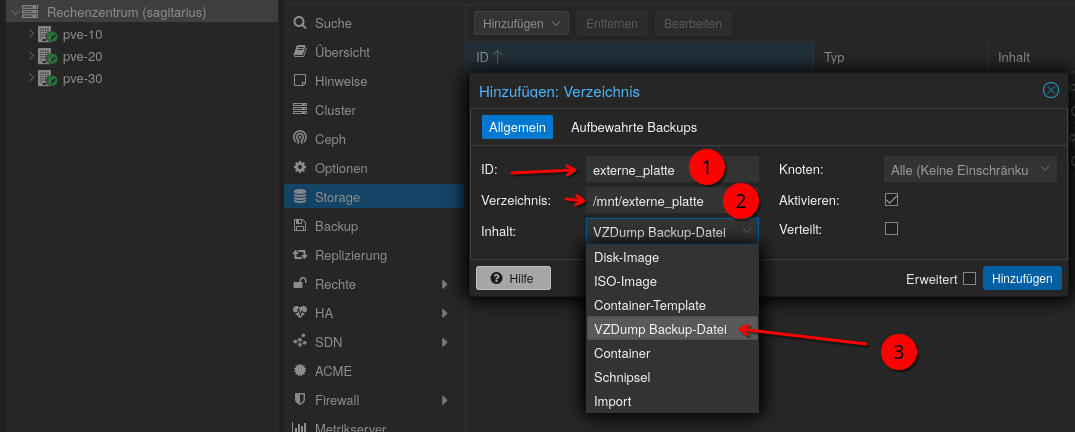The height and width of the screenshot is (432, 1075).
Task: Tick the Erweitert checkbox
Action: pyautogui.click(x=968, y=279)
